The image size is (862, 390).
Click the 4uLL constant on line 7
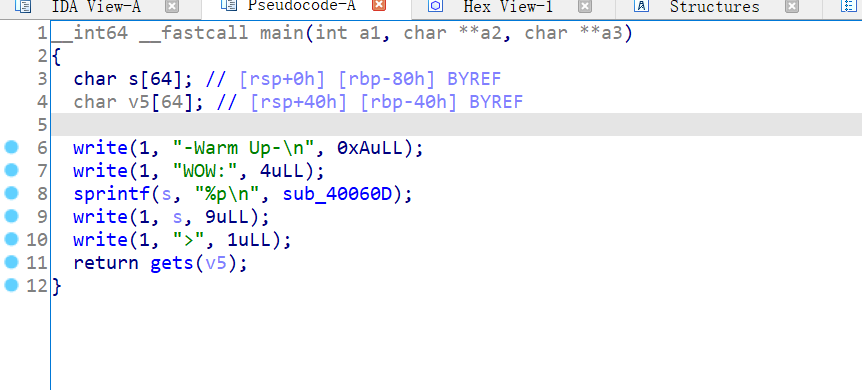pyautogui.click(x=281, y=172)
